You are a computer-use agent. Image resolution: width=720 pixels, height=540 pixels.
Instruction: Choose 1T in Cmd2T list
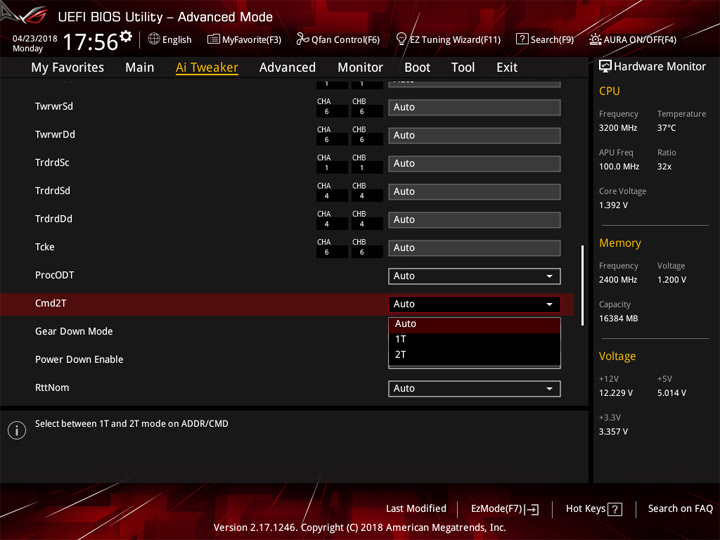tap(474, 339)
